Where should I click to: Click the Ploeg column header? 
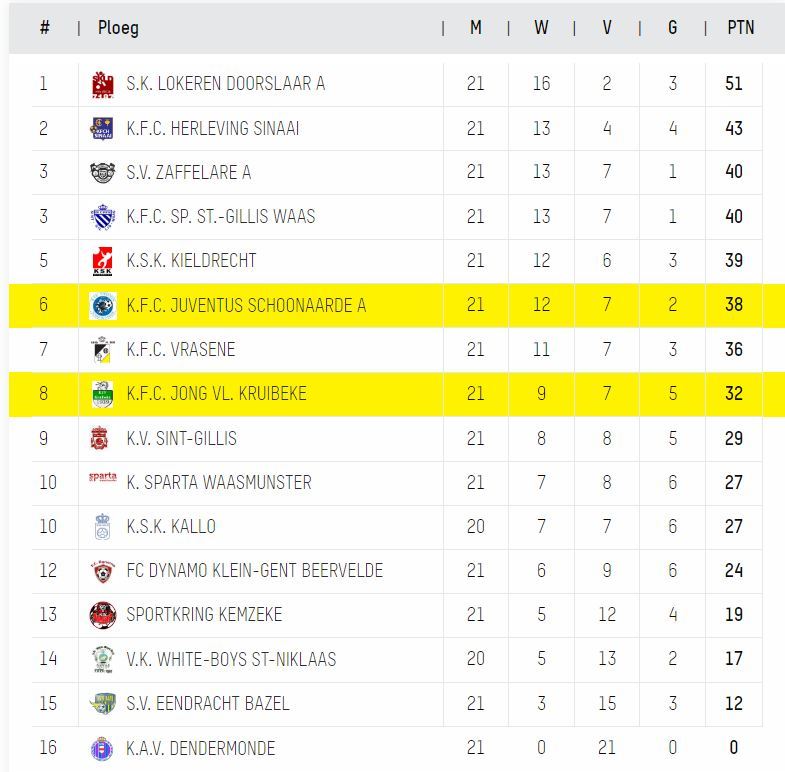click(x=118, y=28)
